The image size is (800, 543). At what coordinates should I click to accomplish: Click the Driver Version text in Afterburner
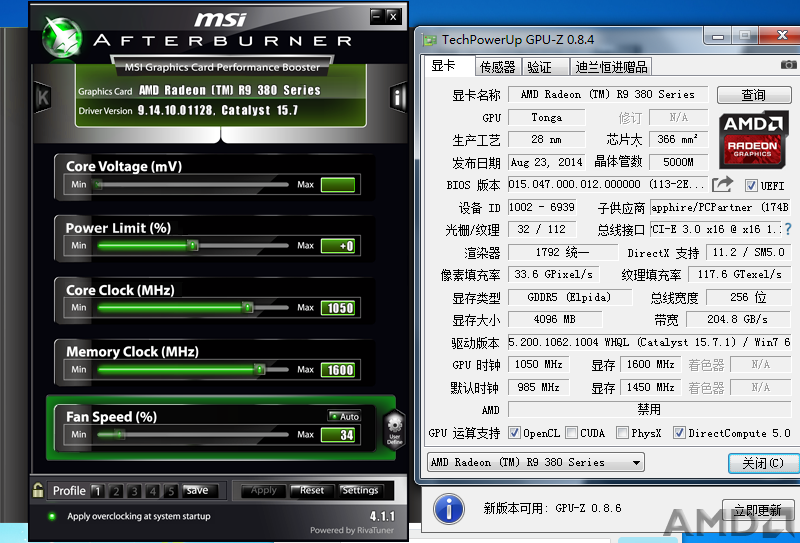coord(188,110)
